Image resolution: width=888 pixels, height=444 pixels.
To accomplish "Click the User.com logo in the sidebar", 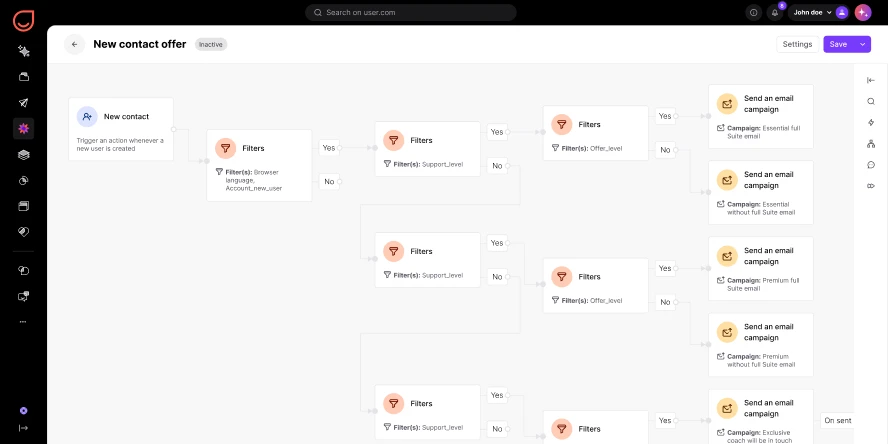I will [23, 20].
